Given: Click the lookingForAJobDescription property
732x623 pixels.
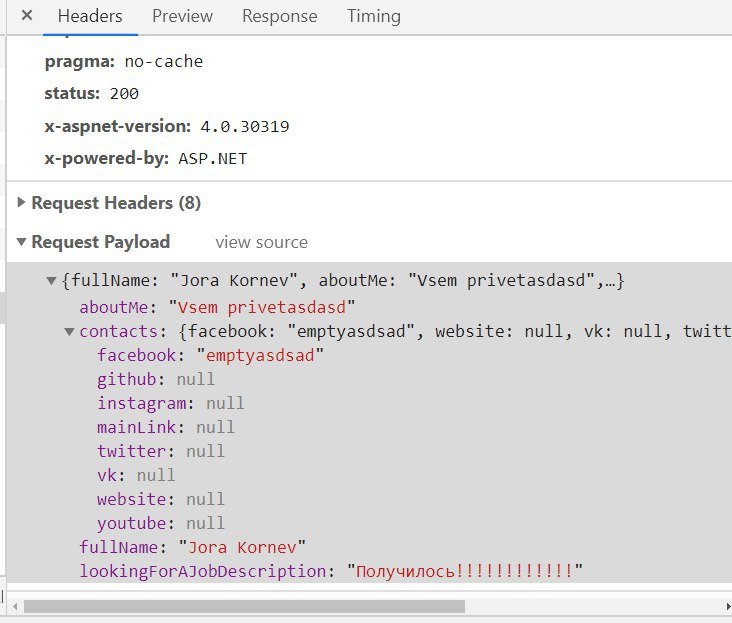Looking at the screenshot, I should [204, 571].
